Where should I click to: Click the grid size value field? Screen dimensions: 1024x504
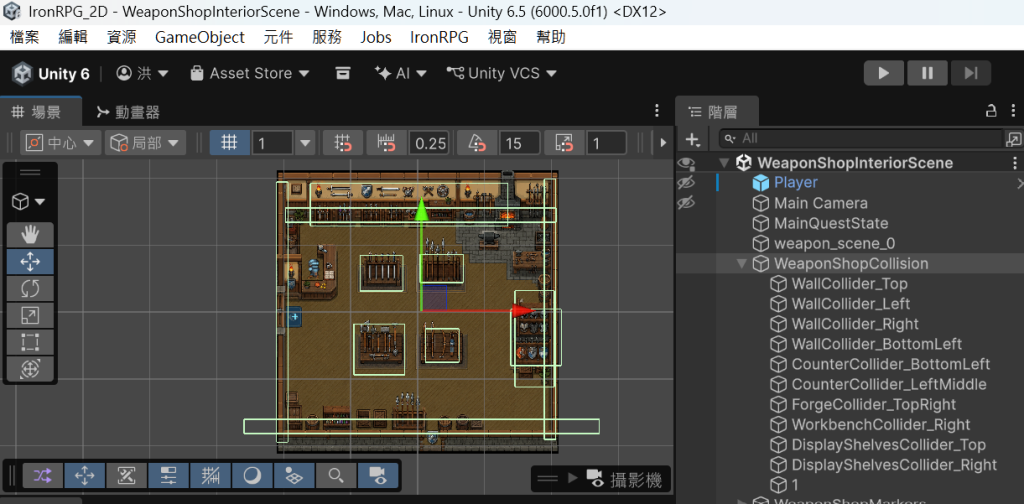[272, 143]
